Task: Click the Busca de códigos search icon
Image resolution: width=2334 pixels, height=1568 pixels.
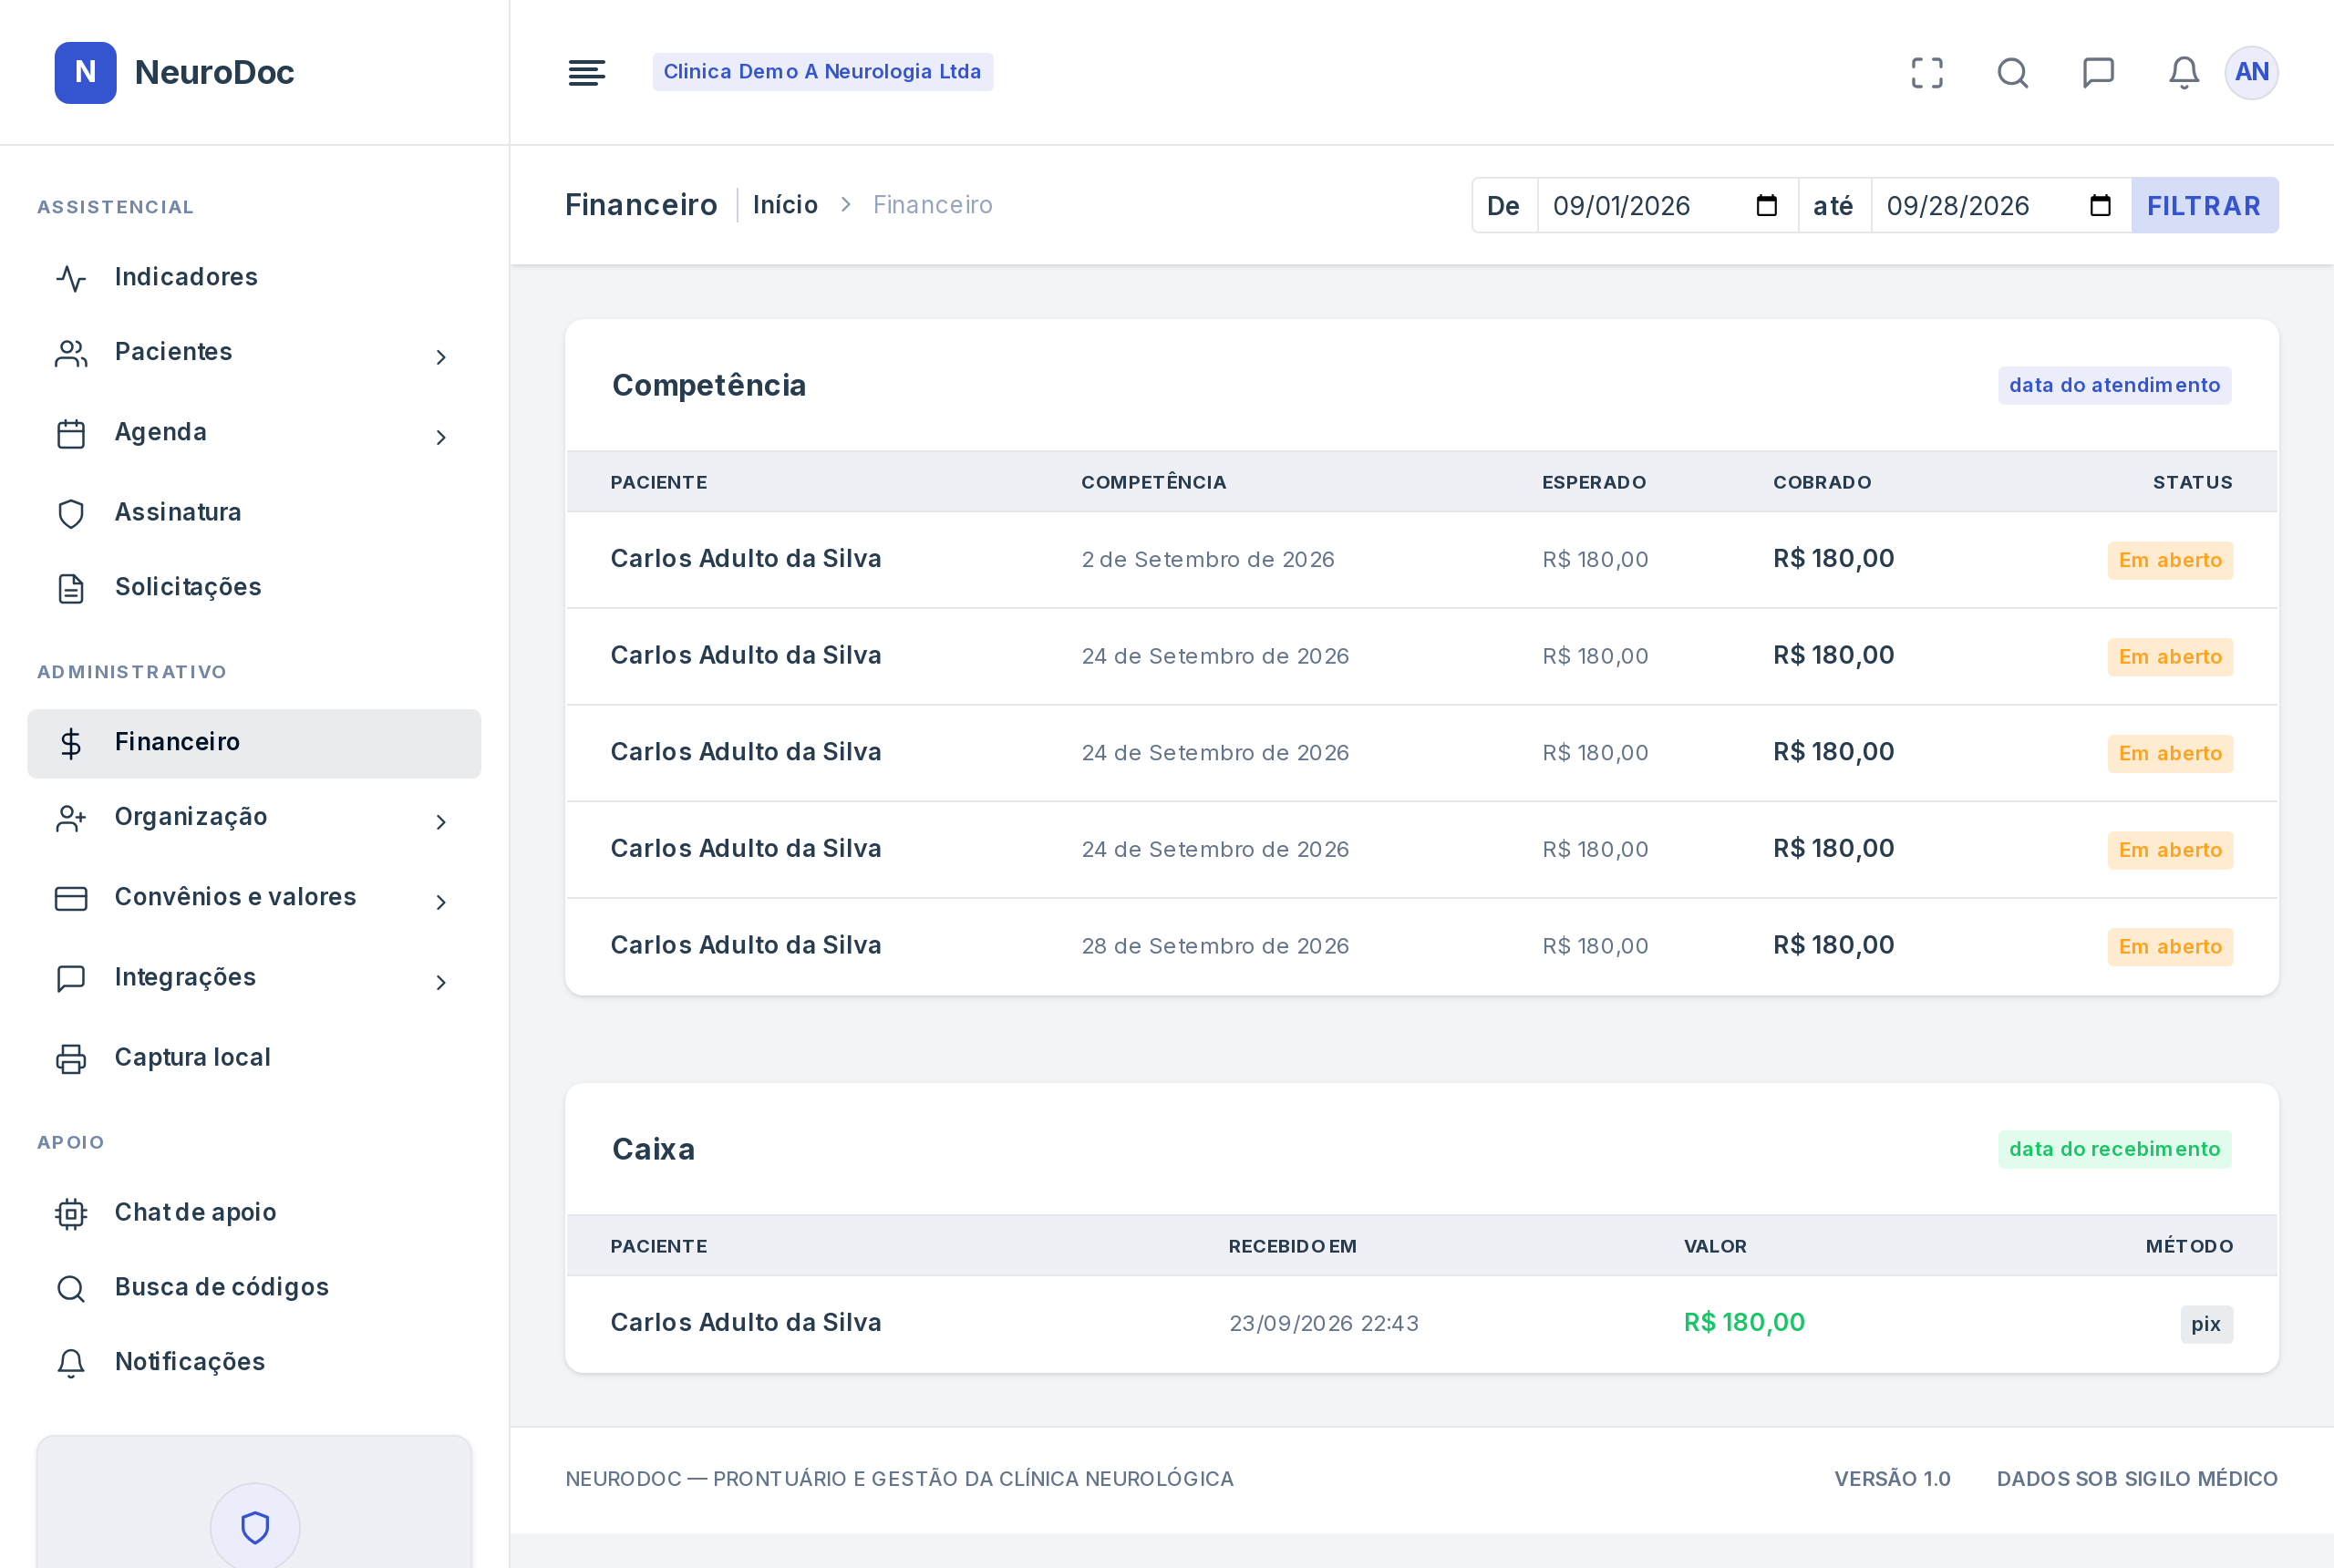Action: [71, 1288]
